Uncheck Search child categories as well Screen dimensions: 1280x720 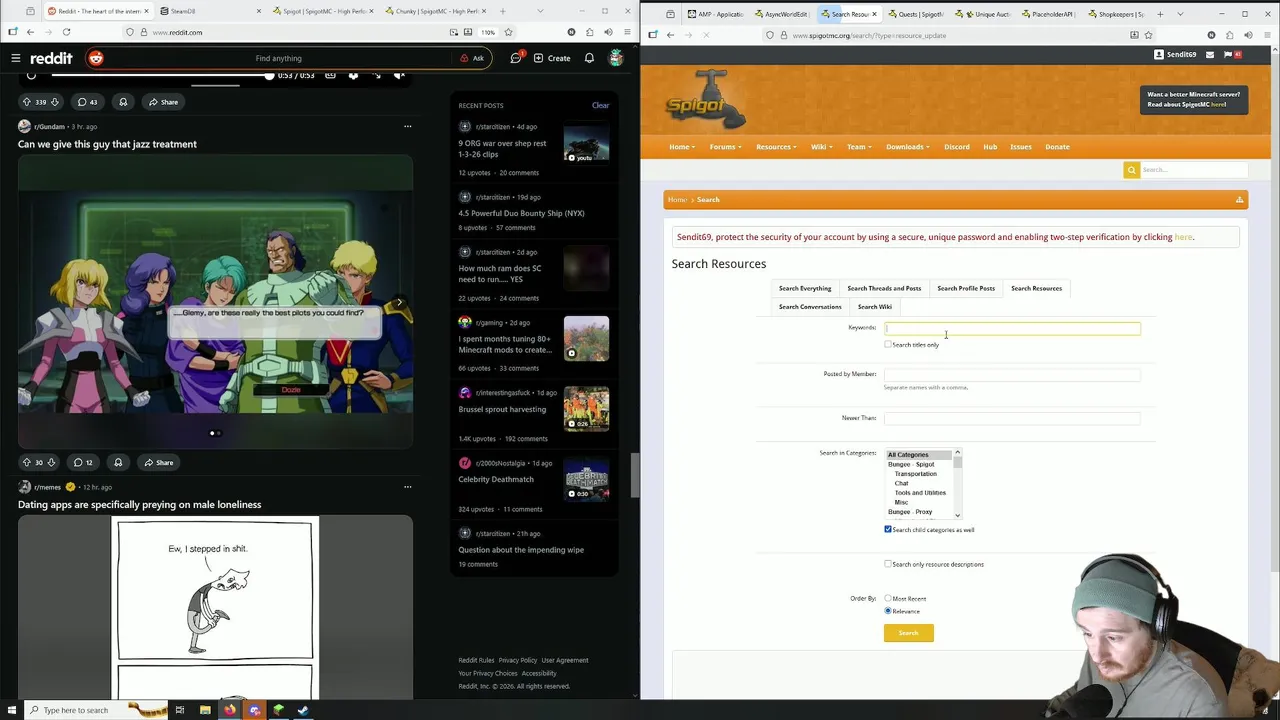tap(888, 529)
